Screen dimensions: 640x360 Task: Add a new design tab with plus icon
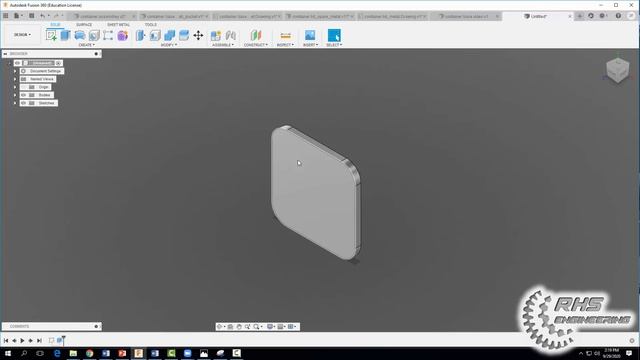click(580, 16)
